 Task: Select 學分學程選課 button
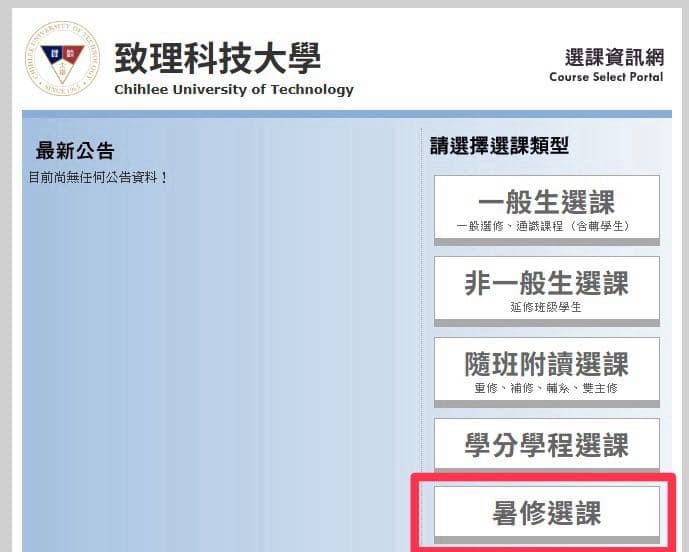pyautogui.click(x=547, y=445)
